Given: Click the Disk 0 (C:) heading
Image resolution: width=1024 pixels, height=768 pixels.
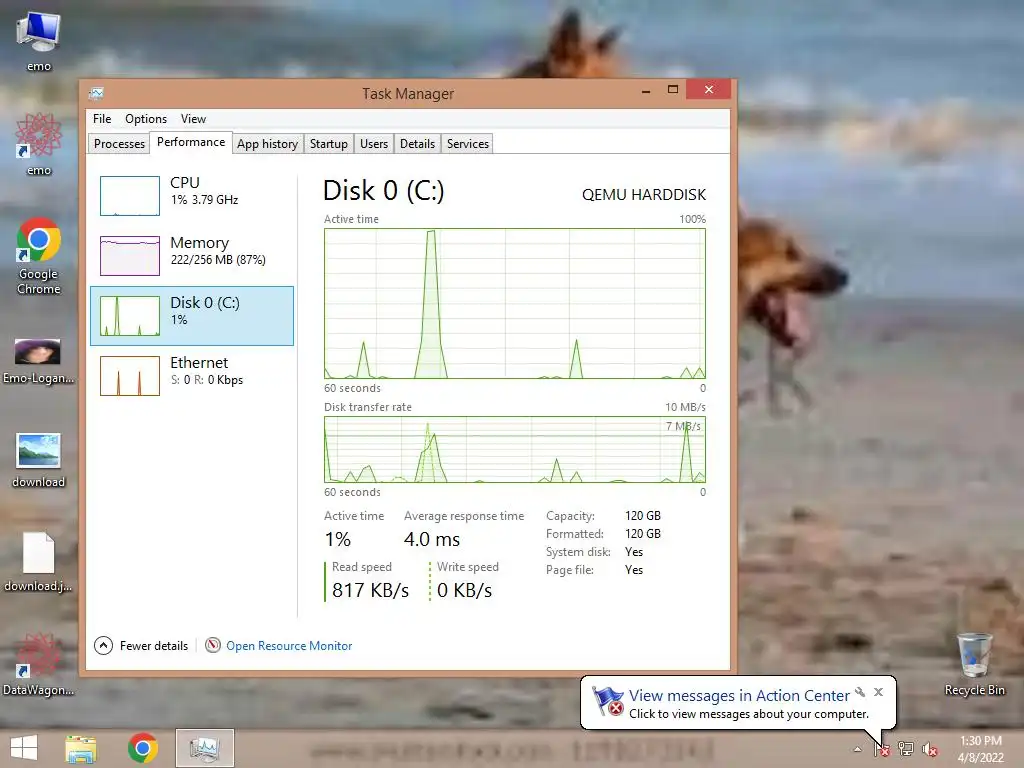Looking at the screenshot, I should [x=384, y=191].
